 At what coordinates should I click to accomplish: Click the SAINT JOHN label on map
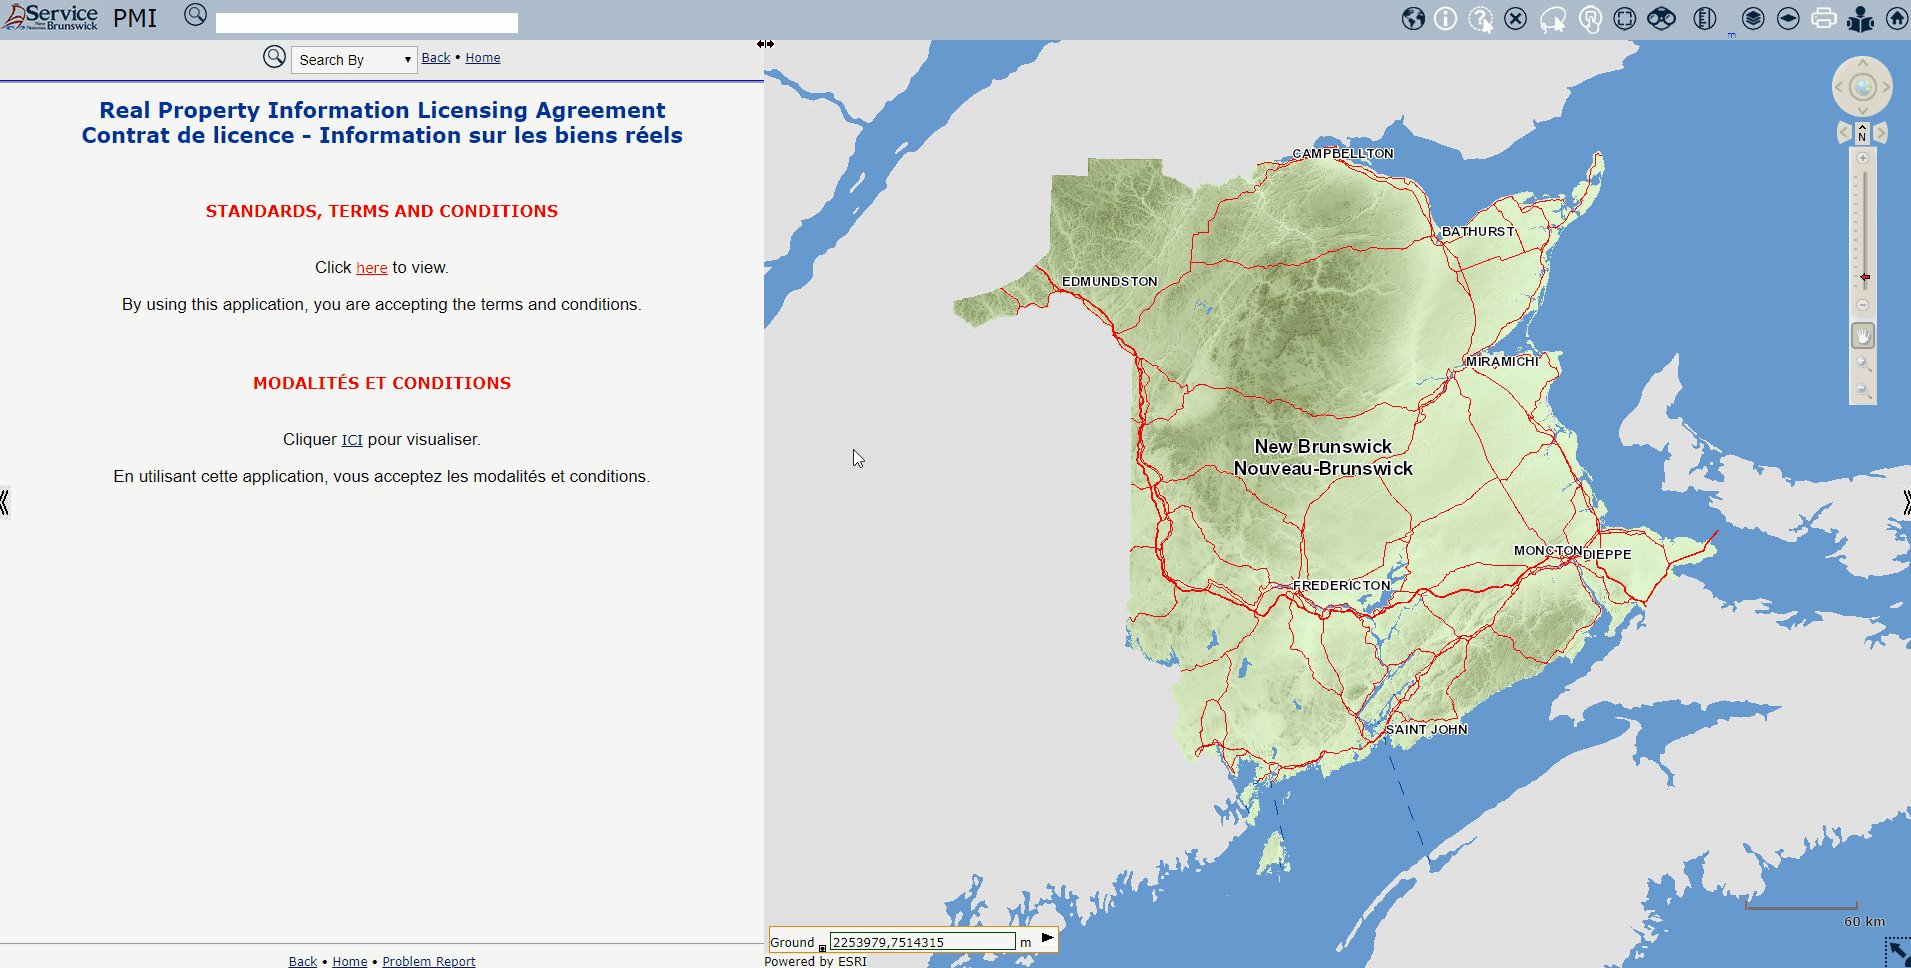(1426, 730)
